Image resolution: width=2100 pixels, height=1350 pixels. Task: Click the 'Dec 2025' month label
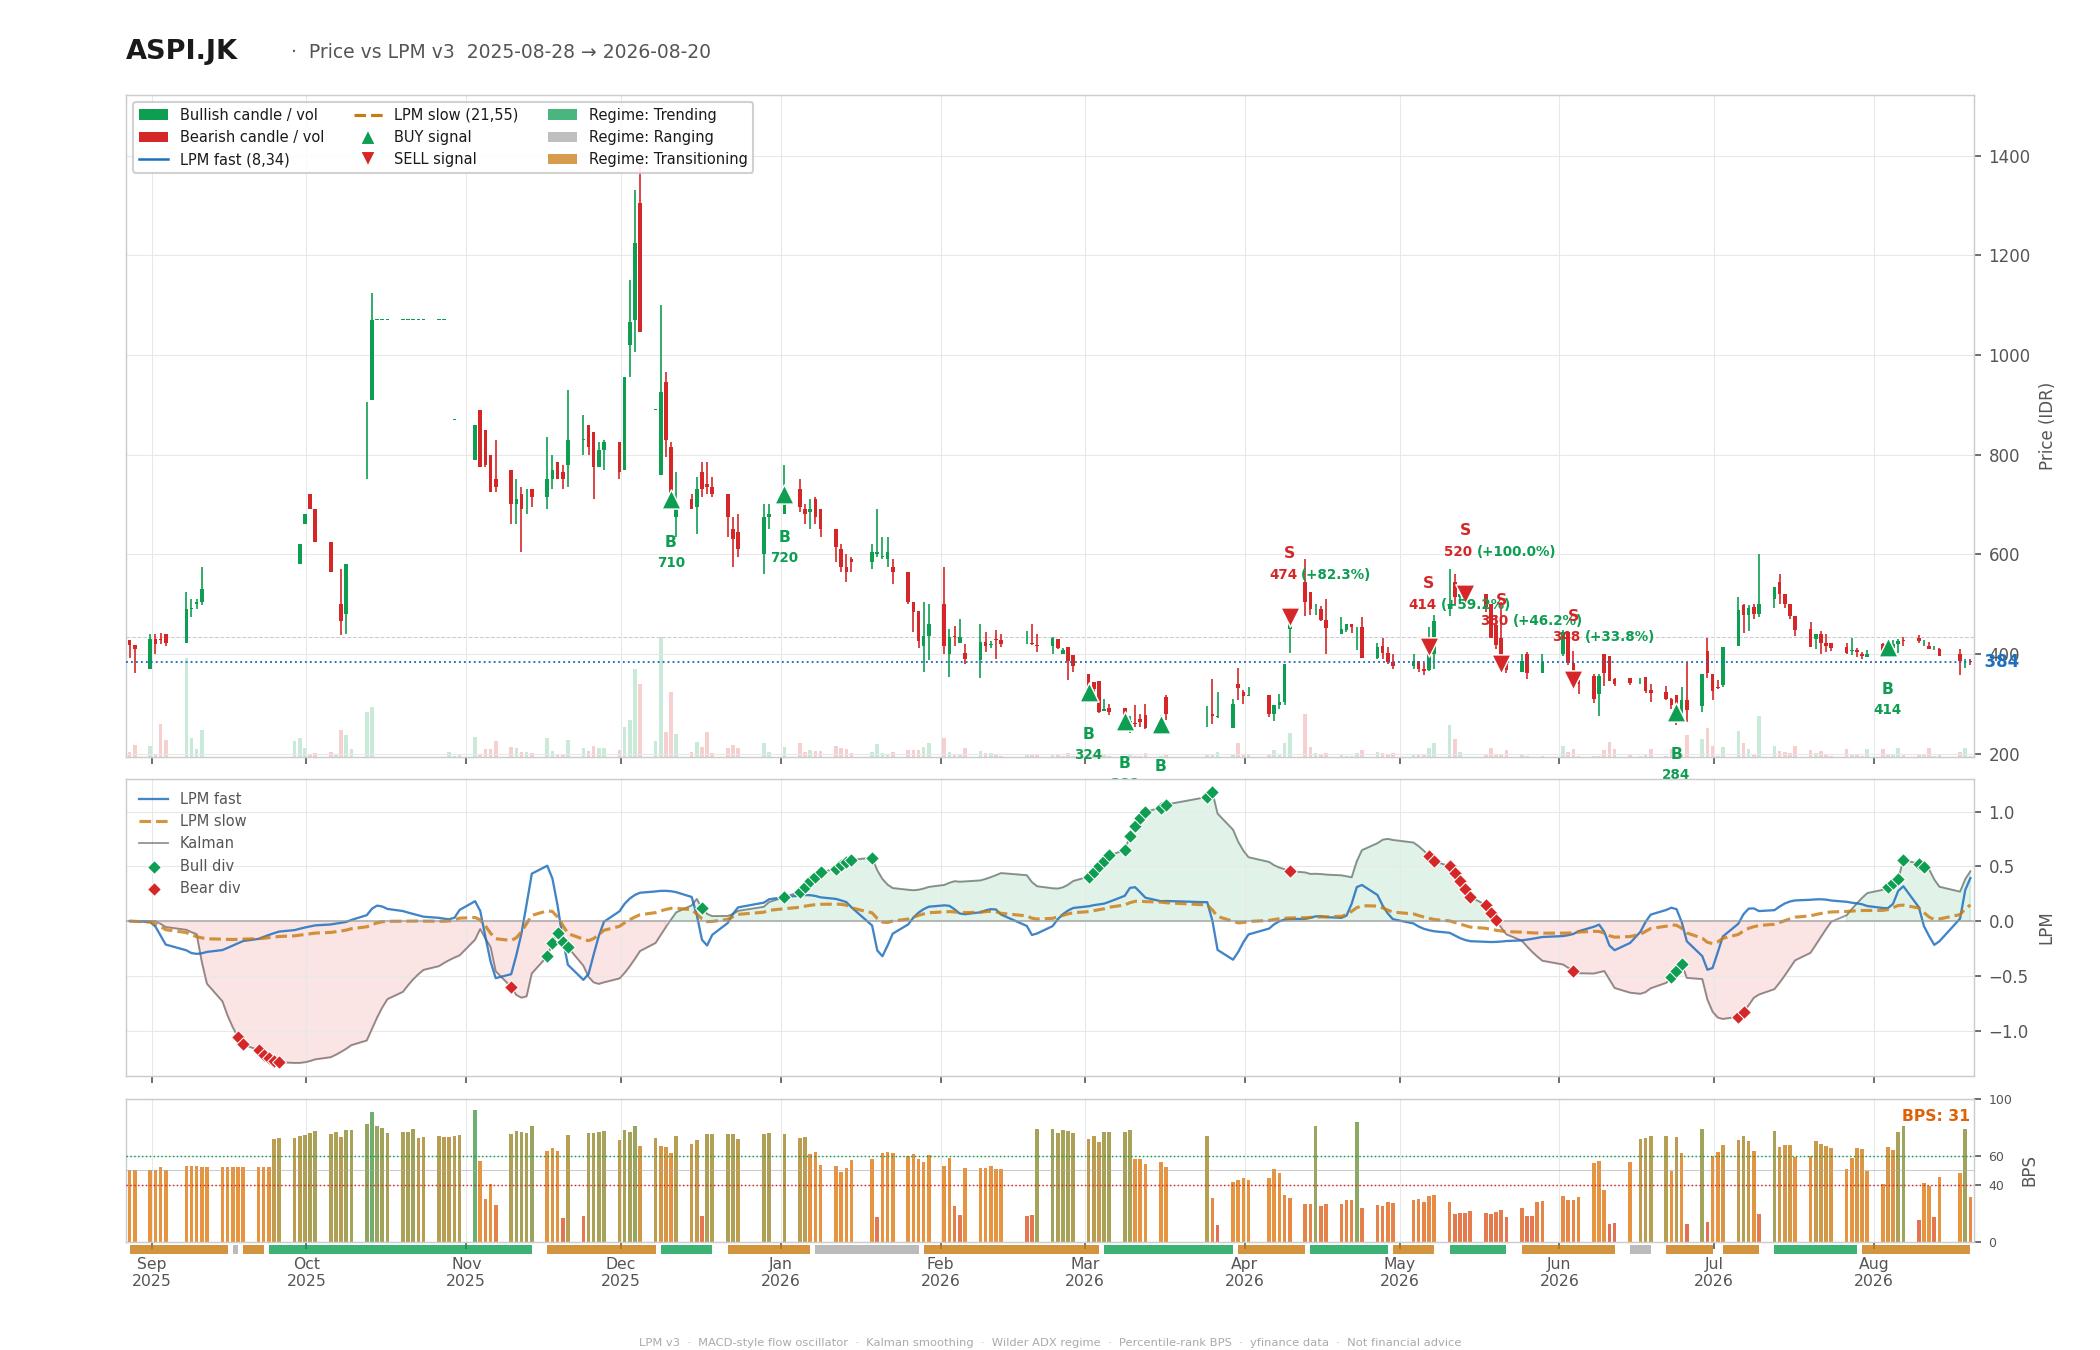coord(620,1272)
